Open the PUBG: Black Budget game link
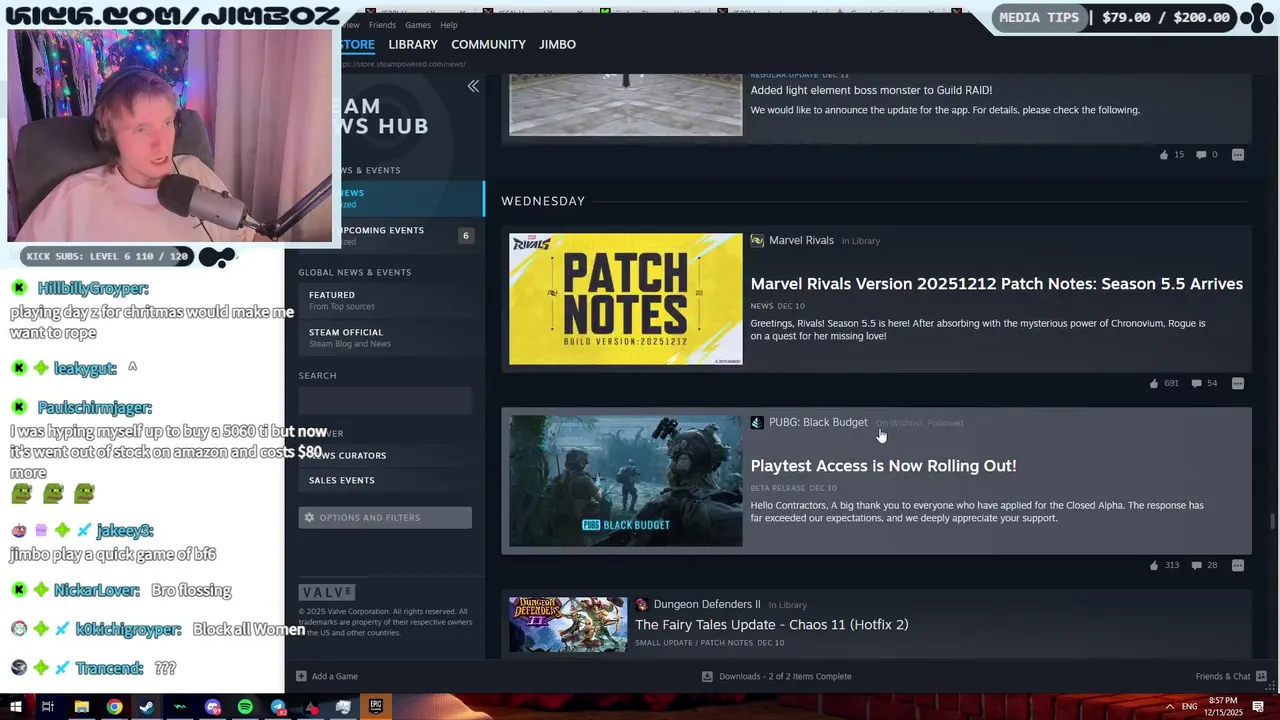 click(x=818, y=422)
